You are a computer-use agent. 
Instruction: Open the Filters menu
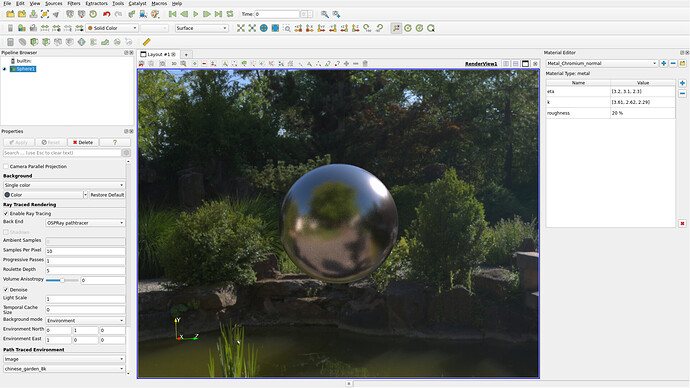pos(73,4)
